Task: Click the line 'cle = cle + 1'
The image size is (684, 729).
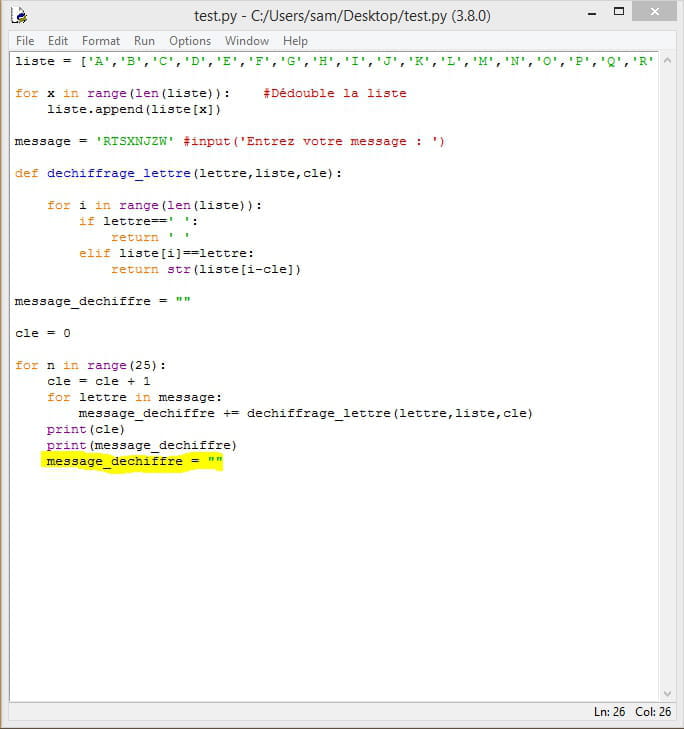Action: (x=99, y=381)
